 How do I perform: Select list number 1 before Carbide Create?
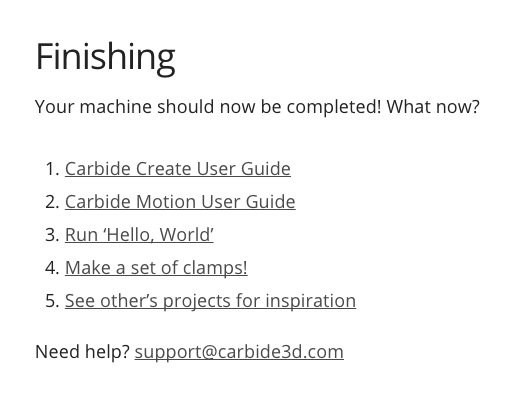53,169
